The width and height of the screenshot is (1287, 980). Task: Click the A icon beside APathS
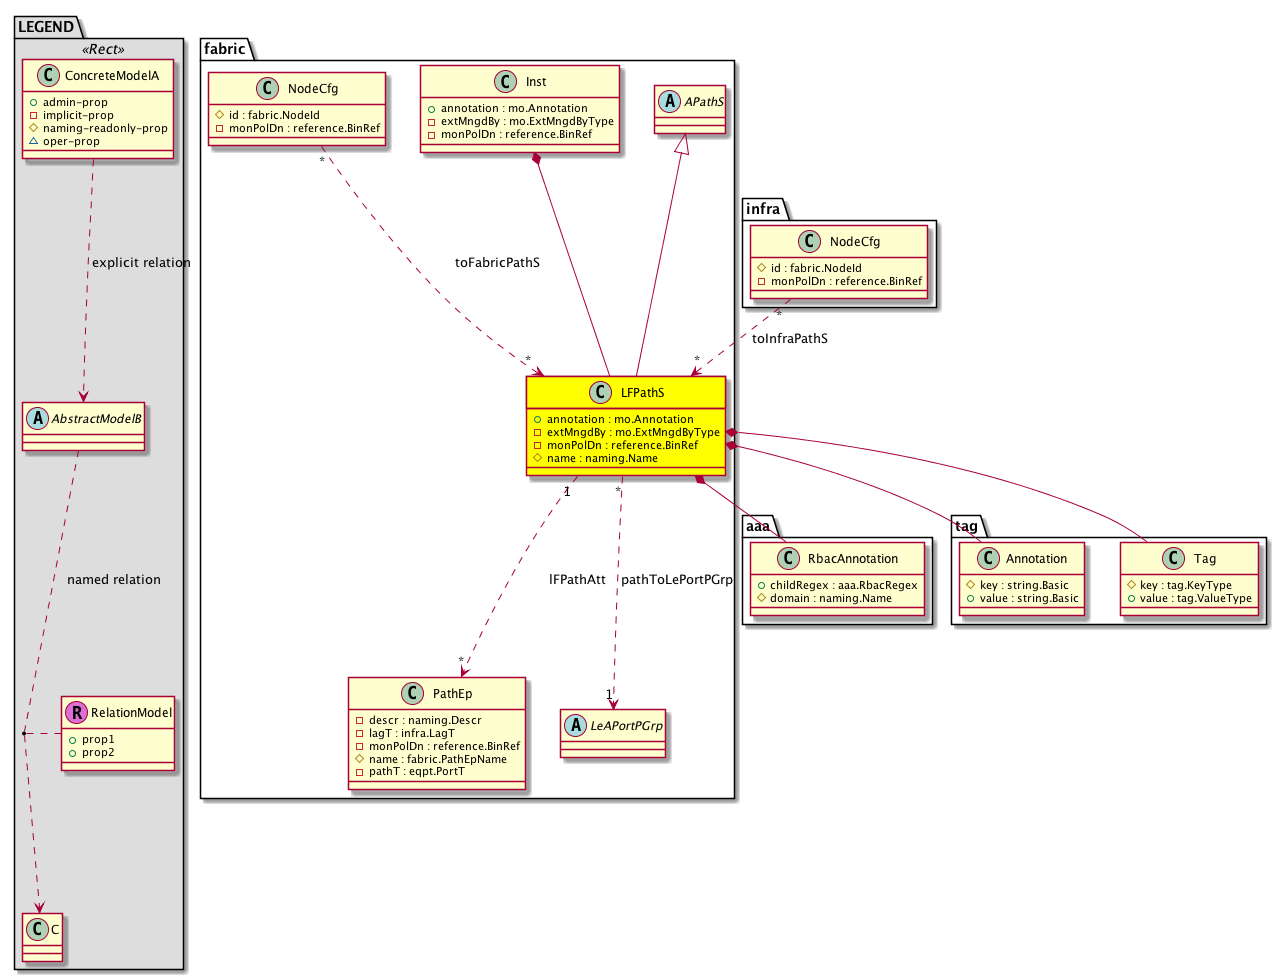click(670, 102)
